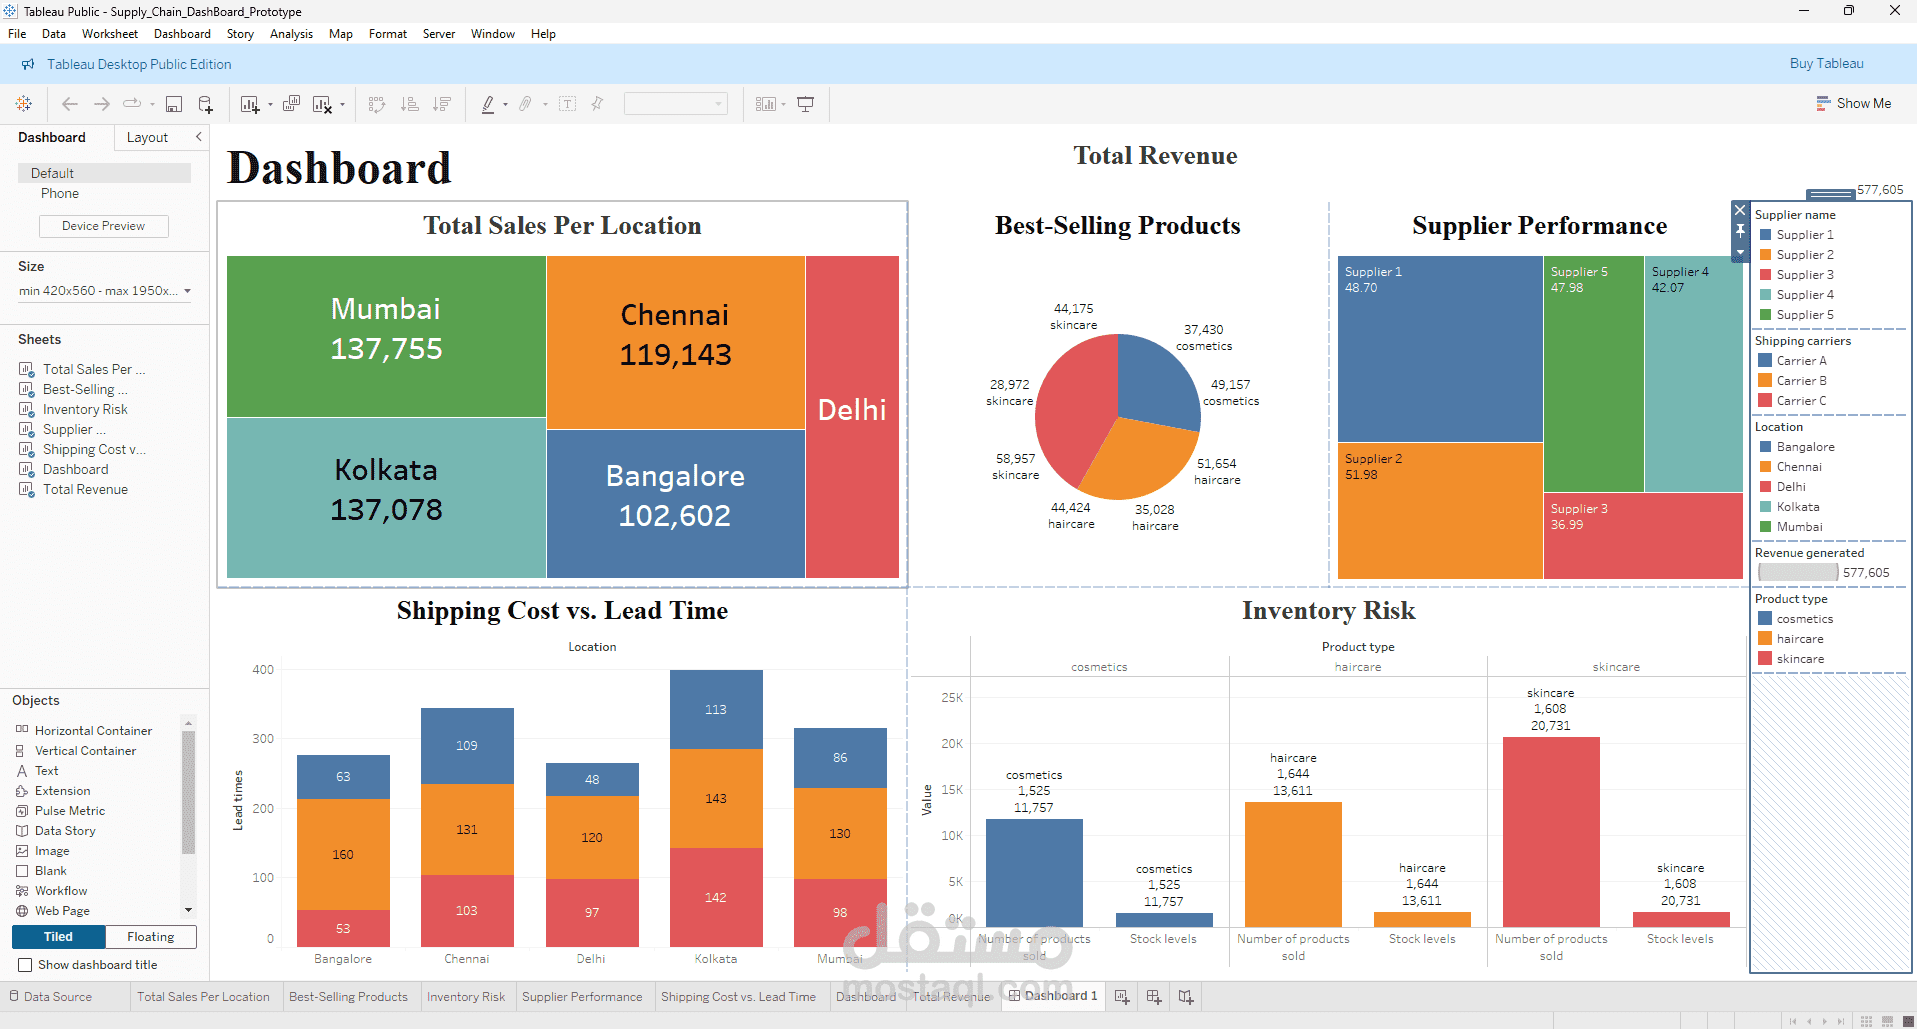This screenshot has height=1029, width=1917.
Task: Click the New Dashboard tab icon at bottom
Action: point(1154,997)
